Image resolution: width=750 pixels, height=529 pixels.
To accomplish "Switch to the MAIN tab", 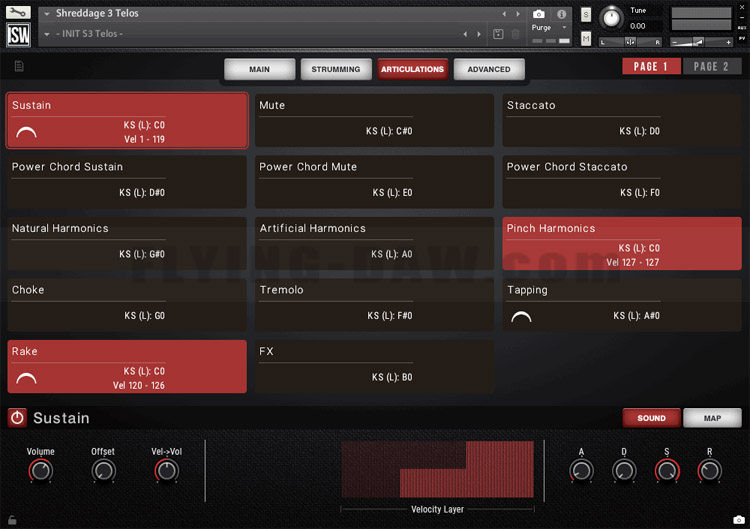I will tap(259, 69).
